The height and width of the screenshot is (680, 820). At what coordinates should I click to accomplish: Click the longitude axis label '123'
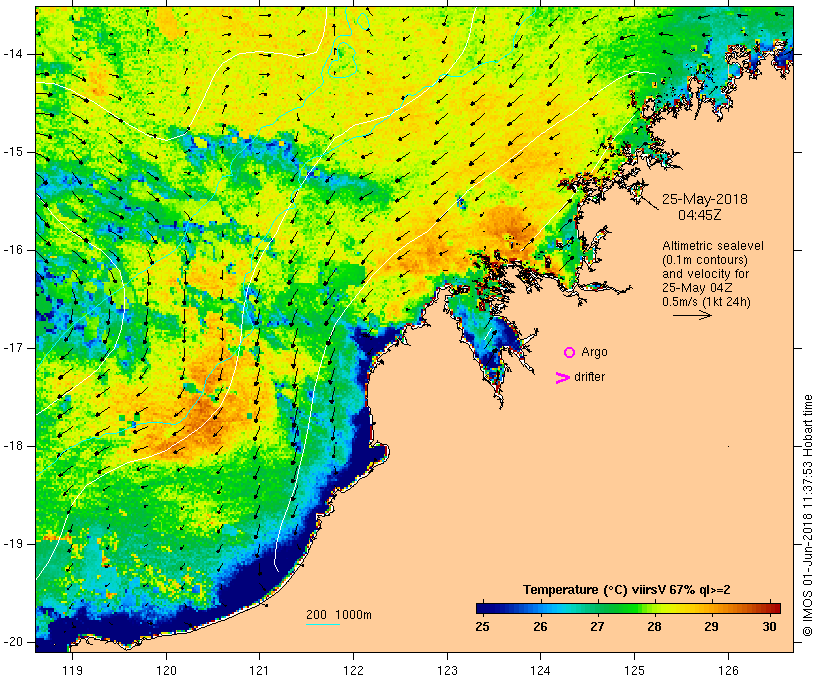click(447, 670)
